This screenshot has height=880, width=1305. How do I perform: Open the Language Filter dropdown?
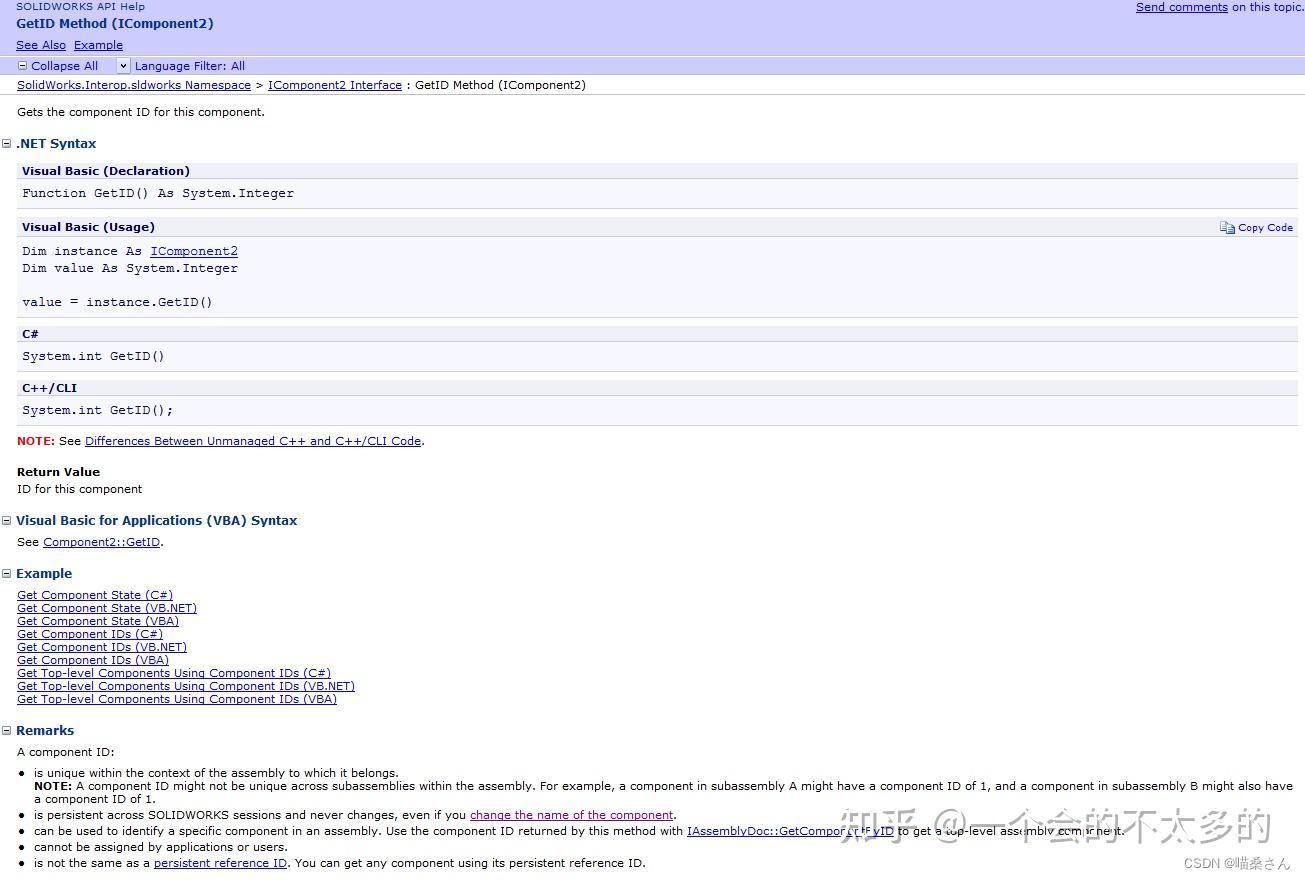pos(124,66)
